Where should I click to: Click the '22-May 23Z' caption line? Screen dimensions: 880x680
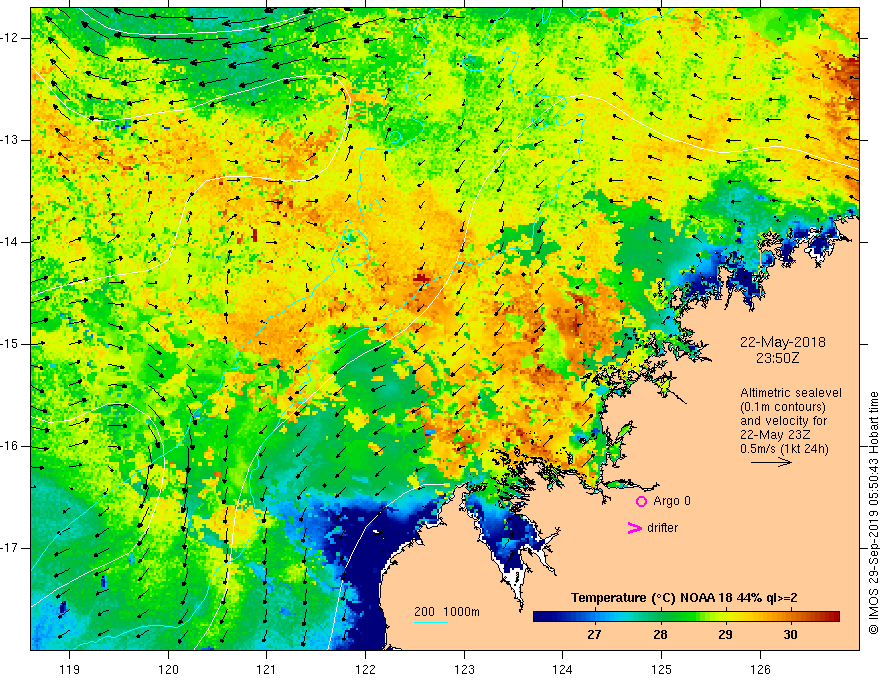[775, 435]
